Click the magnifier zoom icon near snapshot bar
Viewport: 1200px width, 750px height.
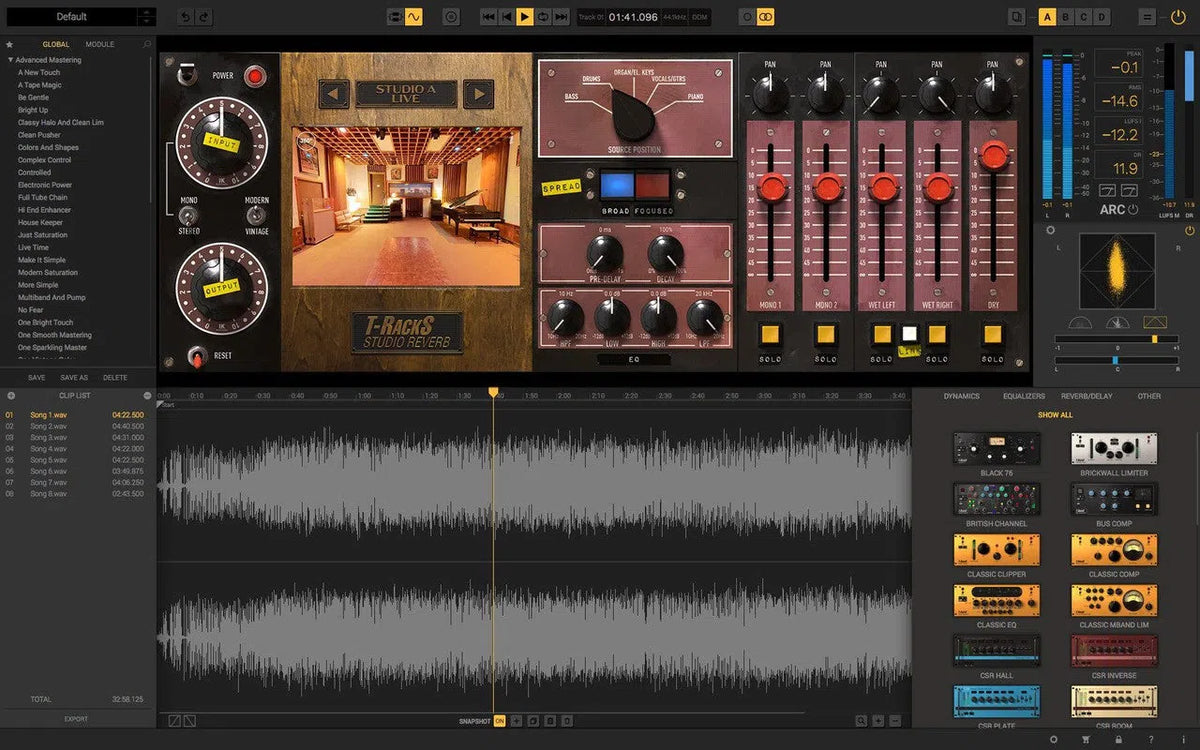point(861,719)
